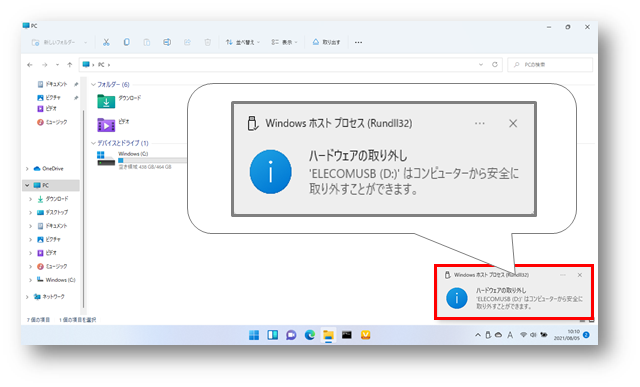Collapse the デバイスとドライブ (1) group
The height and width of the screenshot is (387, 640).
pyautogui.click(x=93, y=143)
